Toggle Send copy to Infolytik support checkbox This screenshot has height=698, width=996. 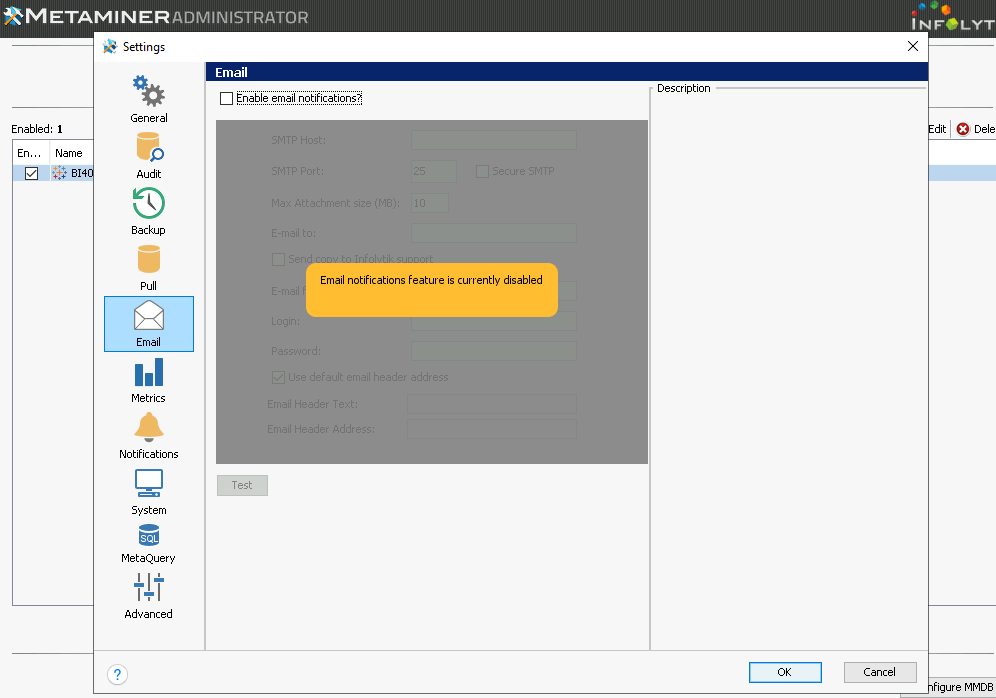pyautogui.click(x=278, y=259)
